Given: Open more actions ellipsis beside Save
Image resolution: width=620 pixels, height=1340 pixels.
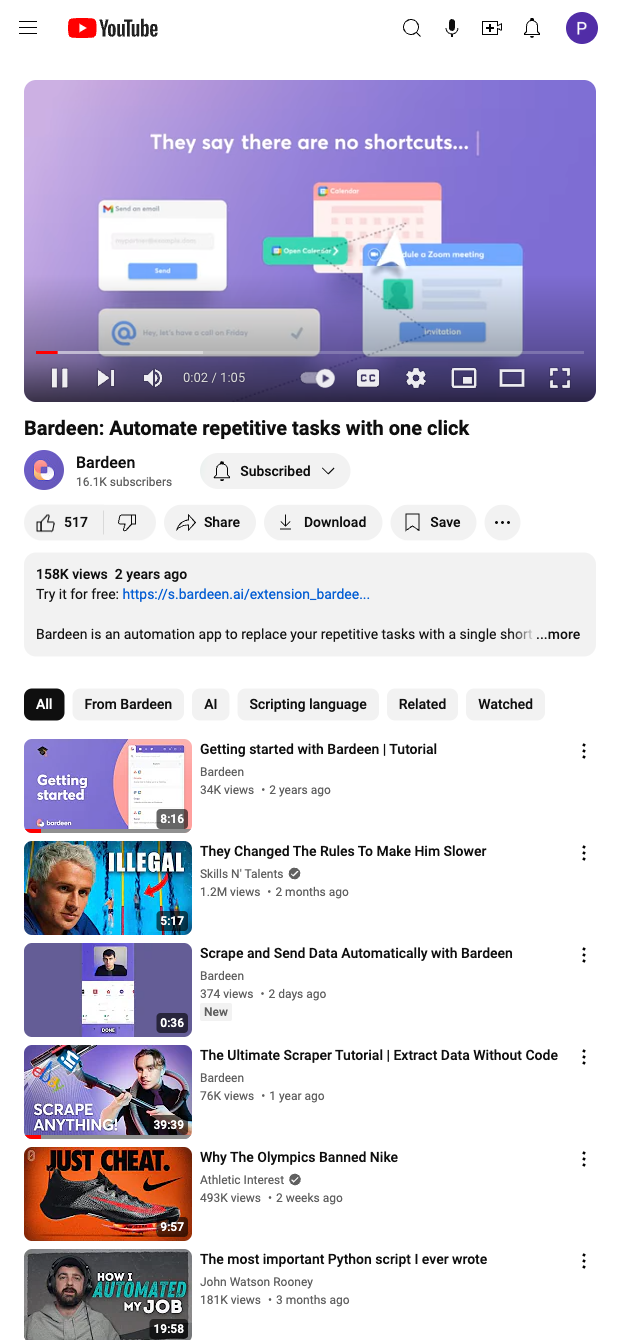Looking at the screenshot, I should [503, 522].
